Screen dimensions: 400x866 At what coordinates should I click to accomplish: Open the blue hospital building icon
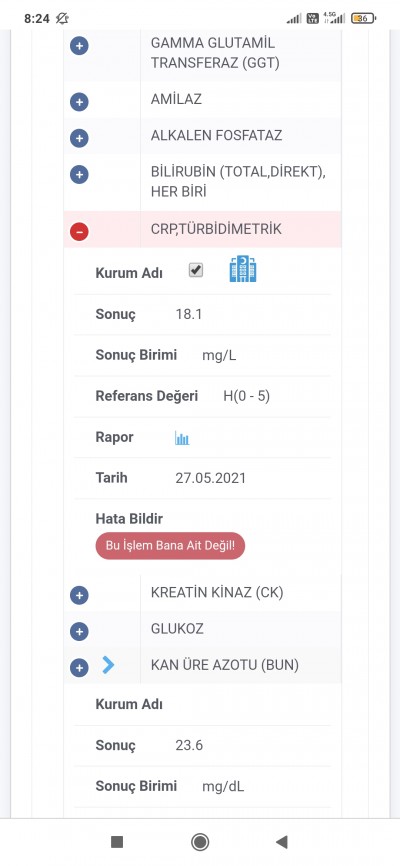(243, 270)
